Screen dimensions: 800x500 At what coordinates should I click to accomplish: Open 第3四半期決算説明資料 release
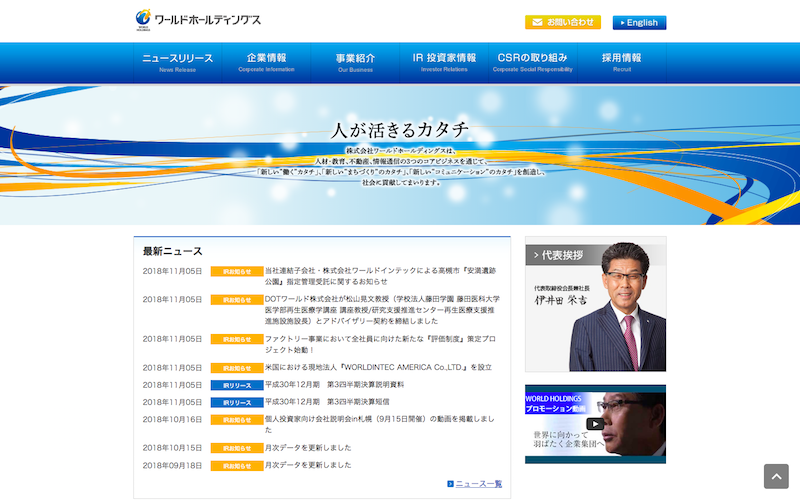click(334, 385)
